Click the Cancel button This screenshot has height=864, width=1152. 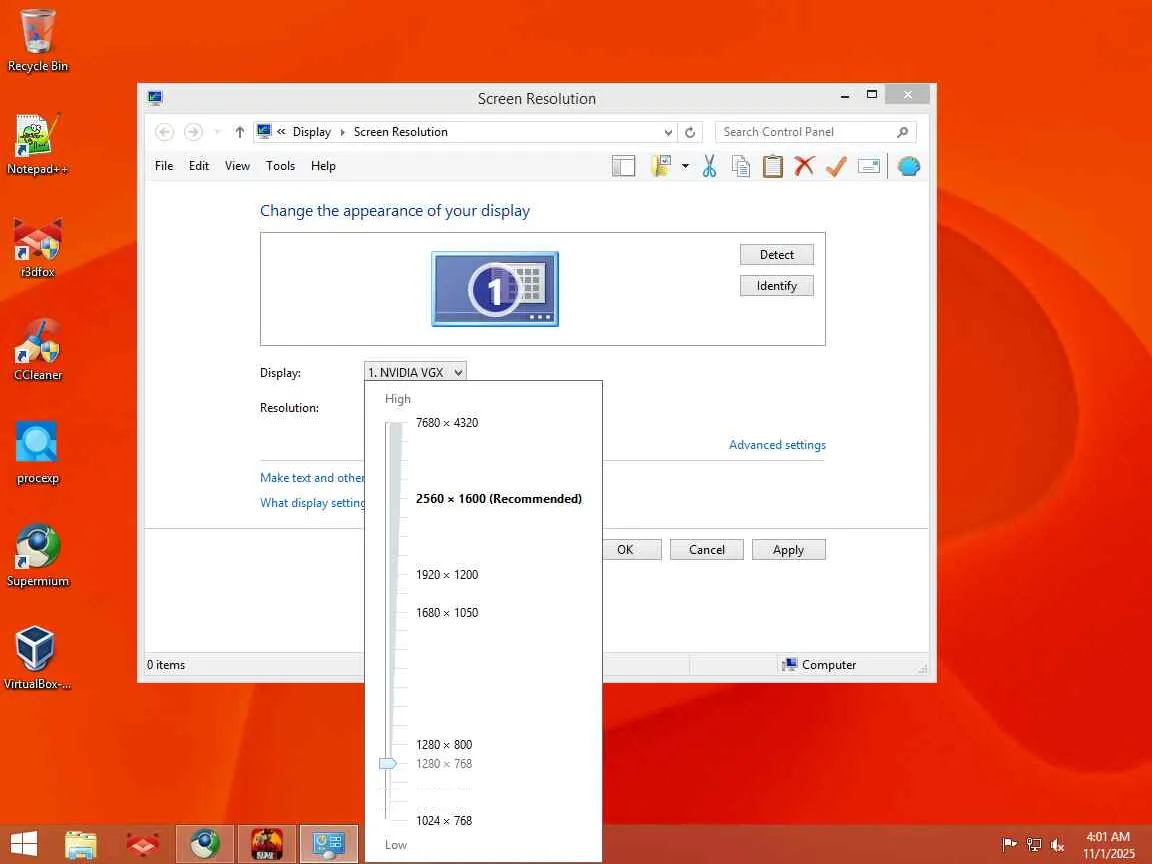(x=707, y=550)
